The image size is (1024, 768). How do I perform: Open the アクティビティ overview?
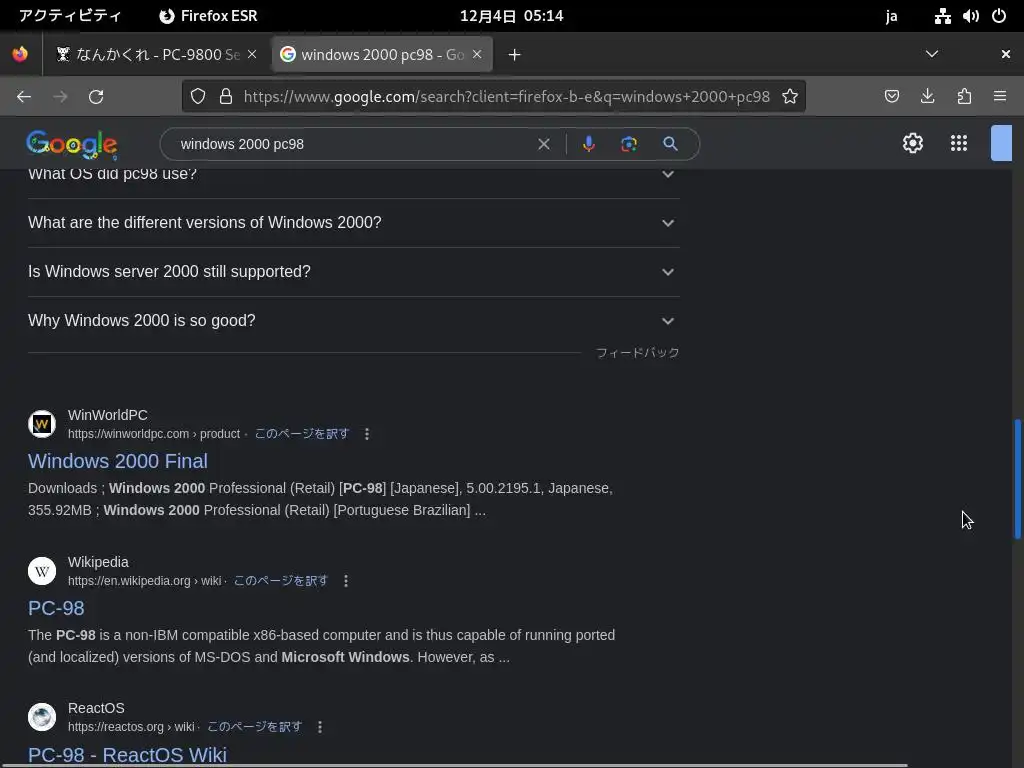click(x=70, y=16)
